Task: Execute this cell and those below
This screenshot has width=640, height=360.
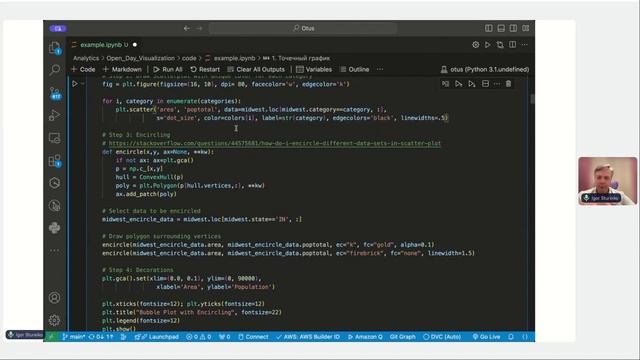Action: point(472,84)
